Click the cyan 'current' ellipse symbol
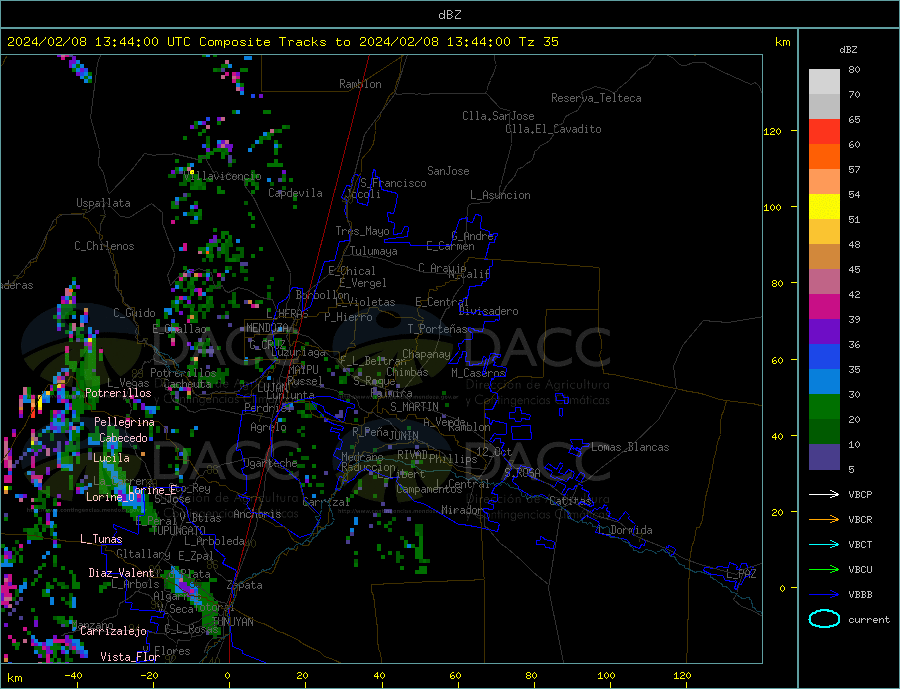This screenshot has width=900, height=689. point(824,619)
